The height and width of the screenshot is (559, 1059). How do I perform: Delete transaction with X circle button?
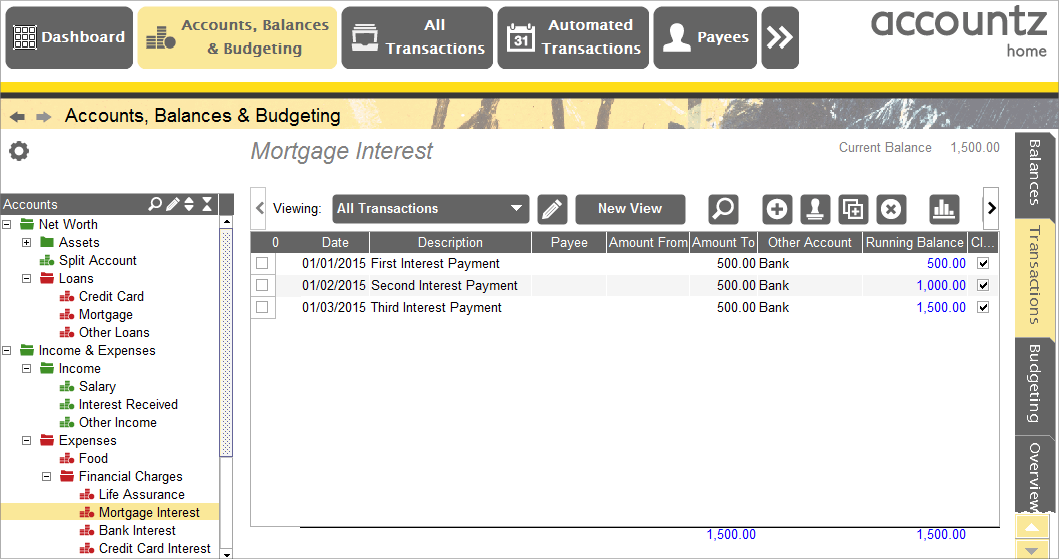(x=891, y=209)
